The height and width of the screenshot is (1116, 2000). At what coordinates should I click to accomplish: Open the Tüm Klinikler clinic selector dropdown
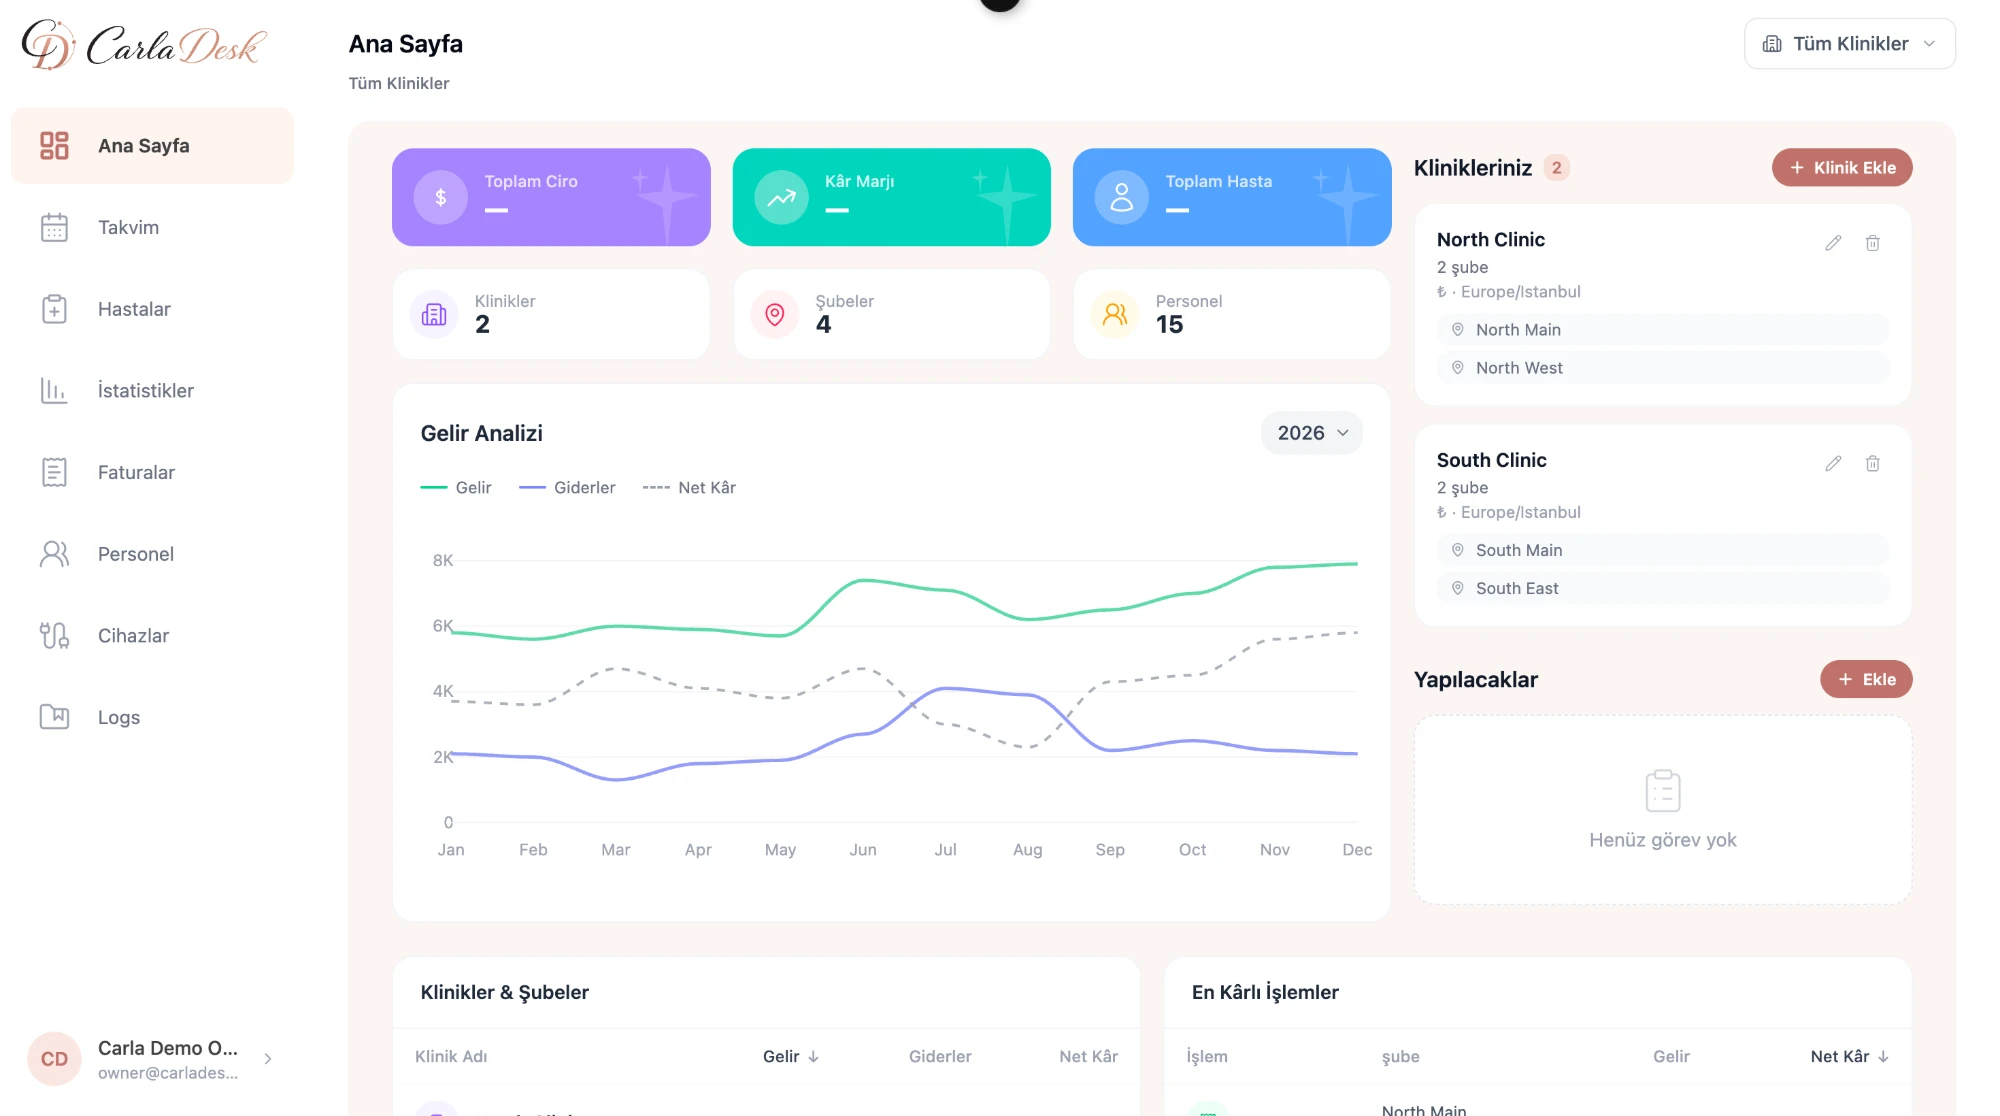tap(1850, 44)
